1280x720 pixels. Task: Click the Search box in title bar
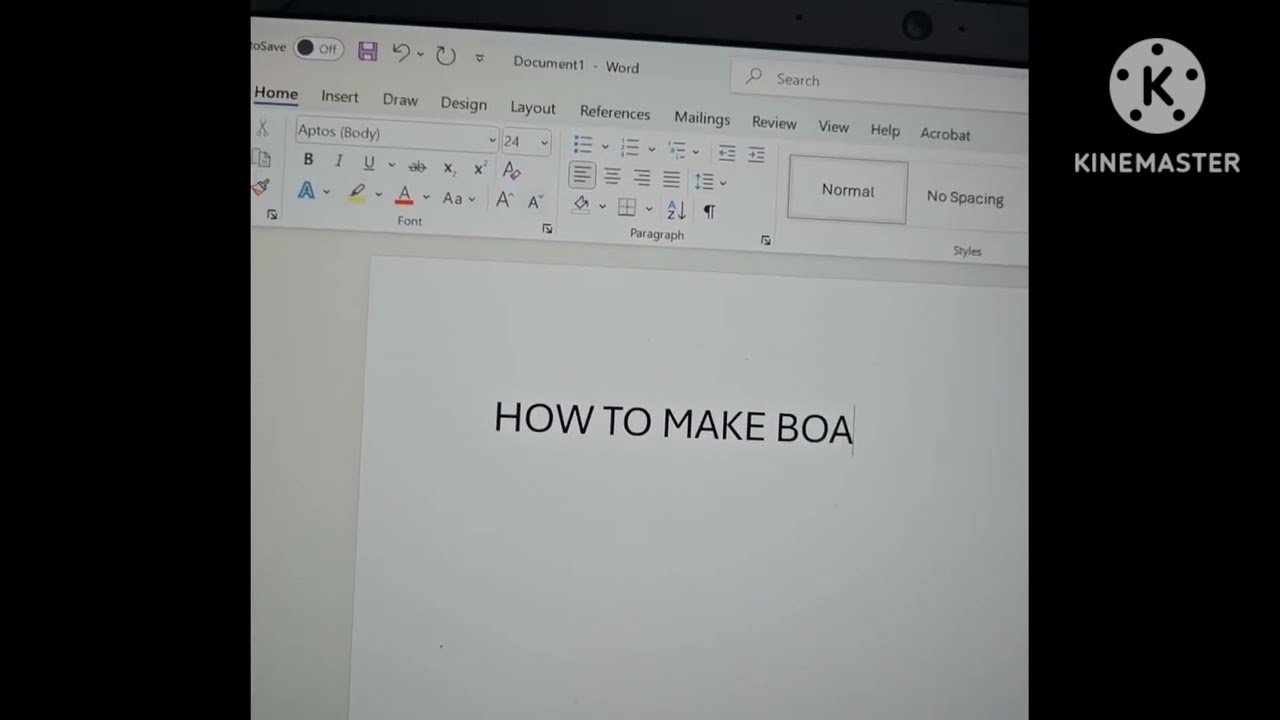[x=880, y=82]
